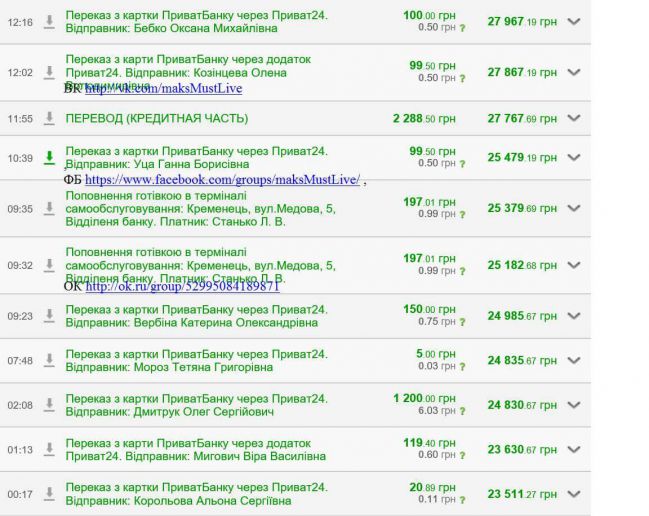Click the arrow icon beside 00:17 transaction
649x516 pixels.
(49, 493)
